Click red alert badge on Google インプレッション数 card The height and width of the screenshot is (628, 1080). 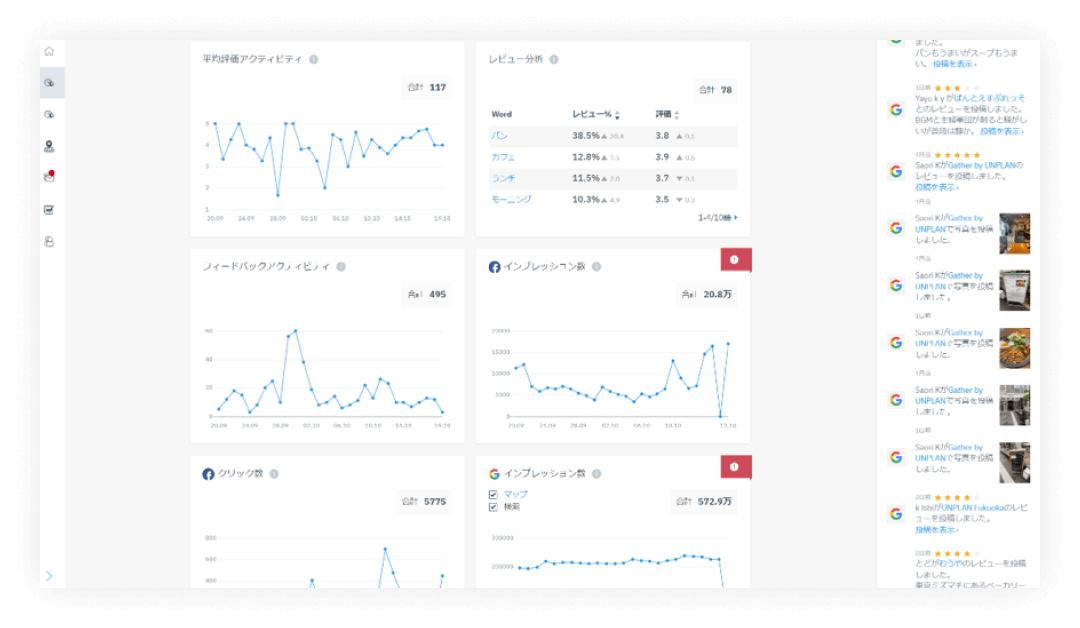pyautogui.click(x=735, y=466)
